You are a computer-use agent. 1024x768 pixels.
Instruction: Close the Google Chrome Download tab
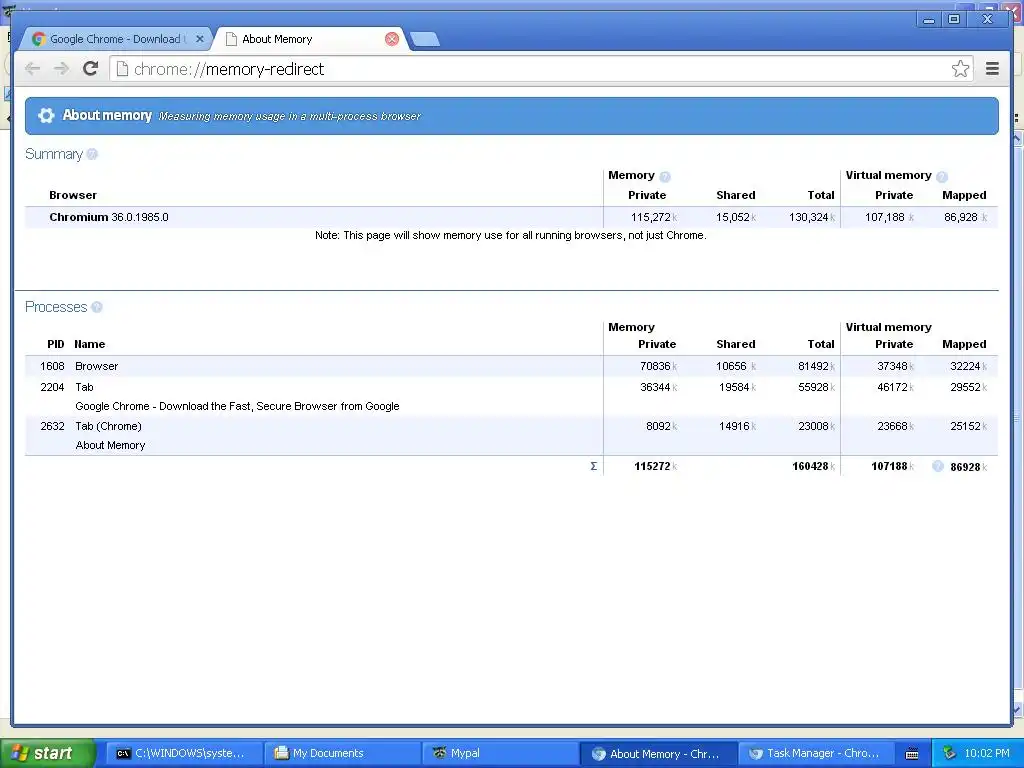[x=200, y=39]
